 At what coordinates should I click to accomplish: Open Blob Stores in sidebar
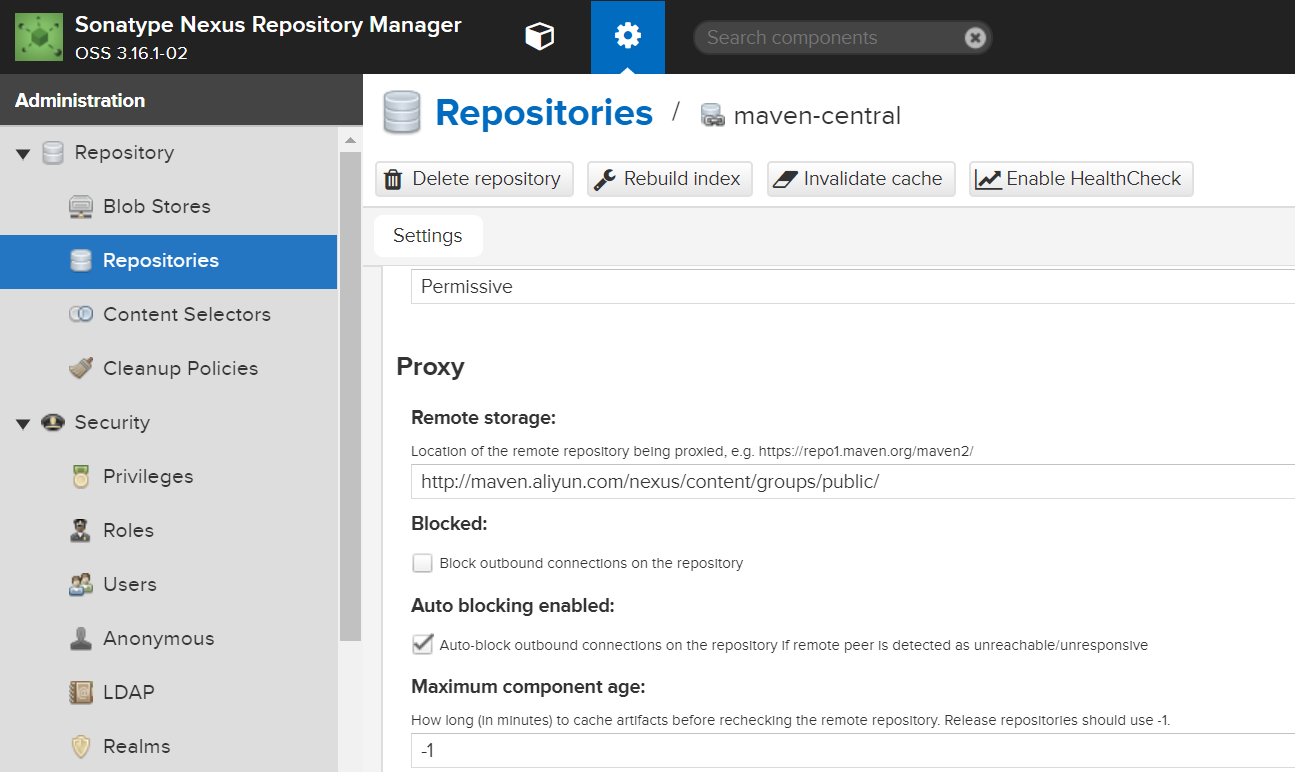(156, 206)
